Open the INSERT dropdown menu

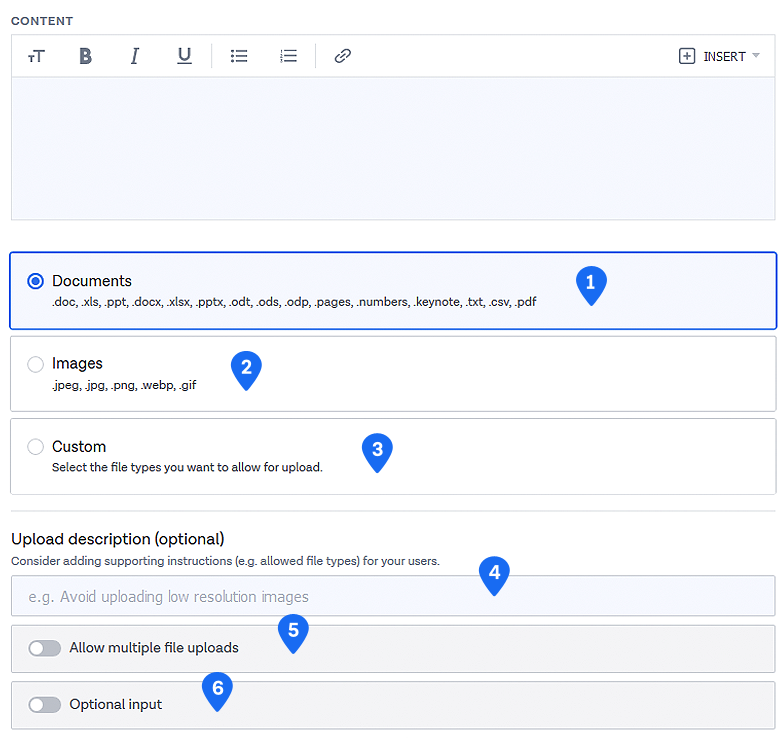click(719, 56)
